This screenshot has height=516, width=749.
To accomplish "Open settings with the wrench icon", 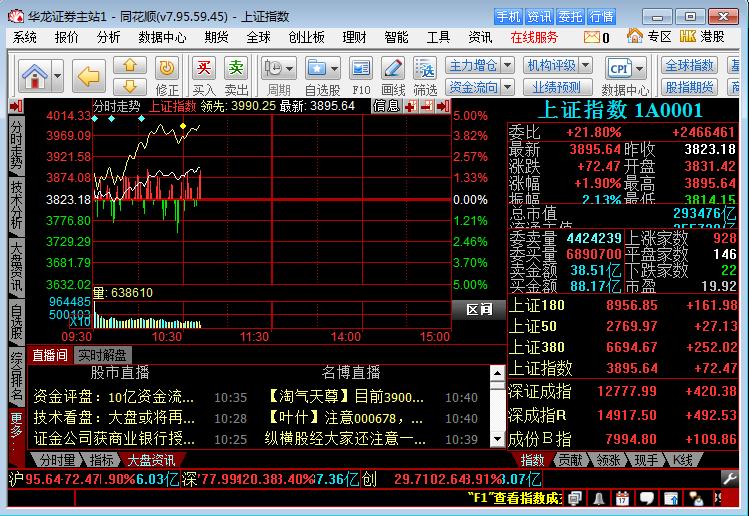I will point(730,478).
